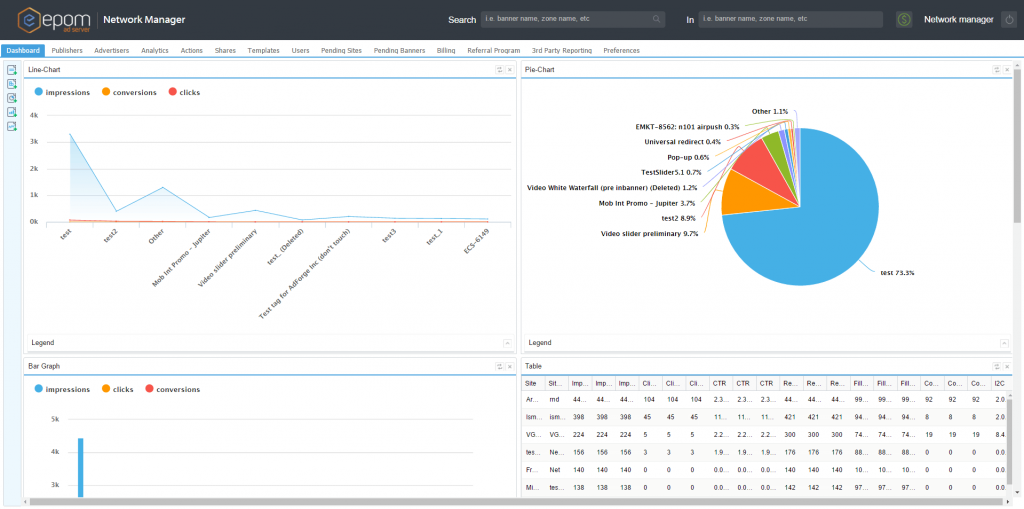The image size is (1024, 509).
Task: Click the add pie chart widget icon in sidebar
Action: tap(11, 98)
